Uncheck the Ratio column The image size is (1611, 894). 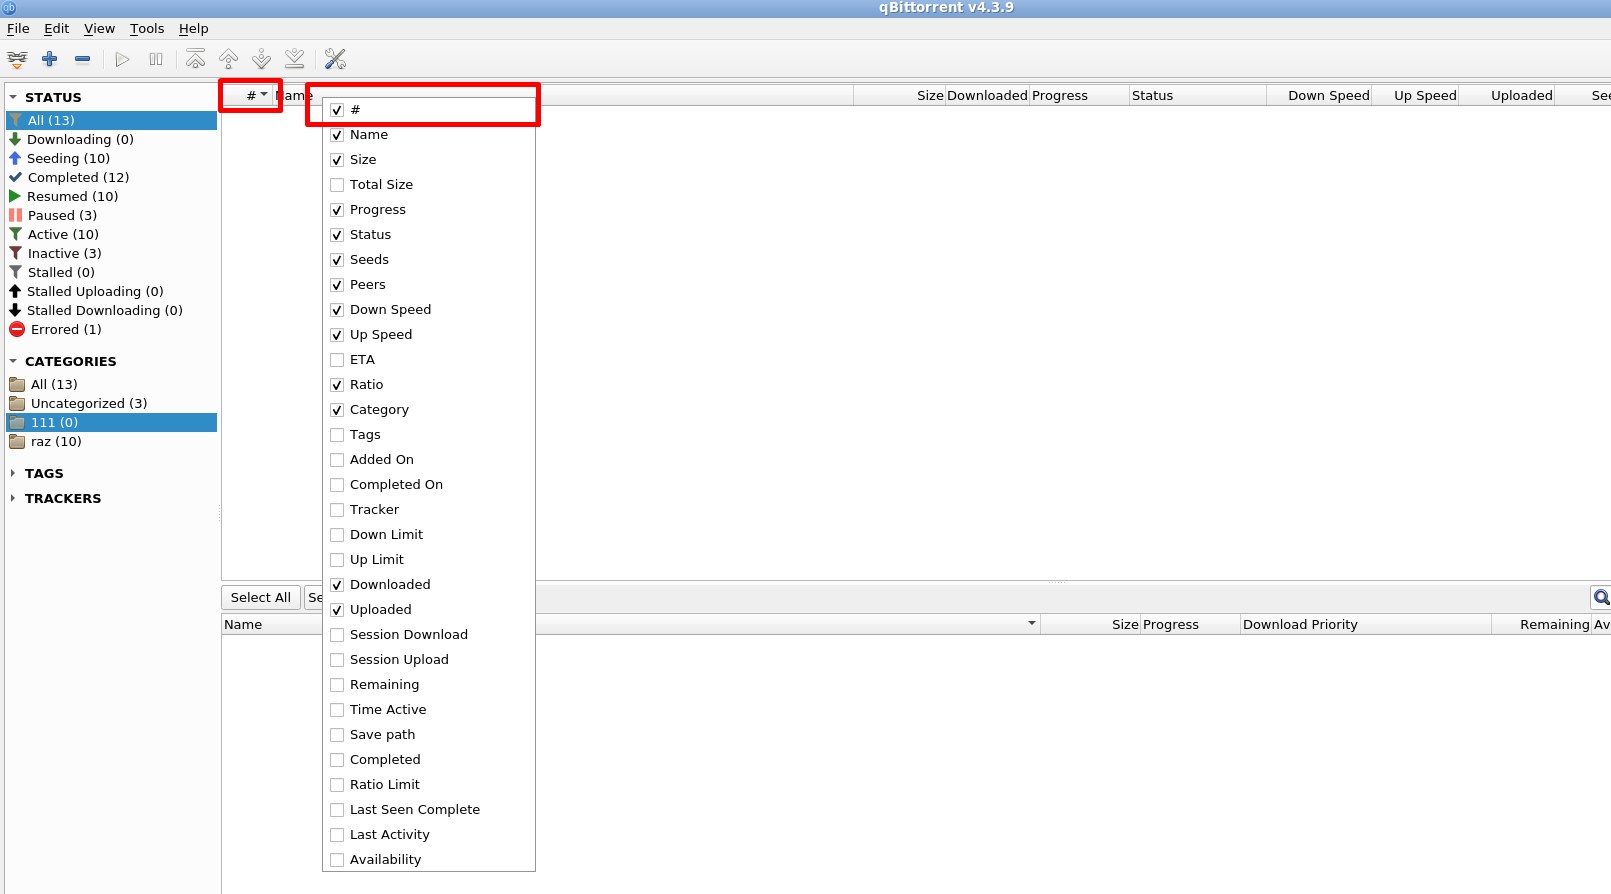[337, 385]
